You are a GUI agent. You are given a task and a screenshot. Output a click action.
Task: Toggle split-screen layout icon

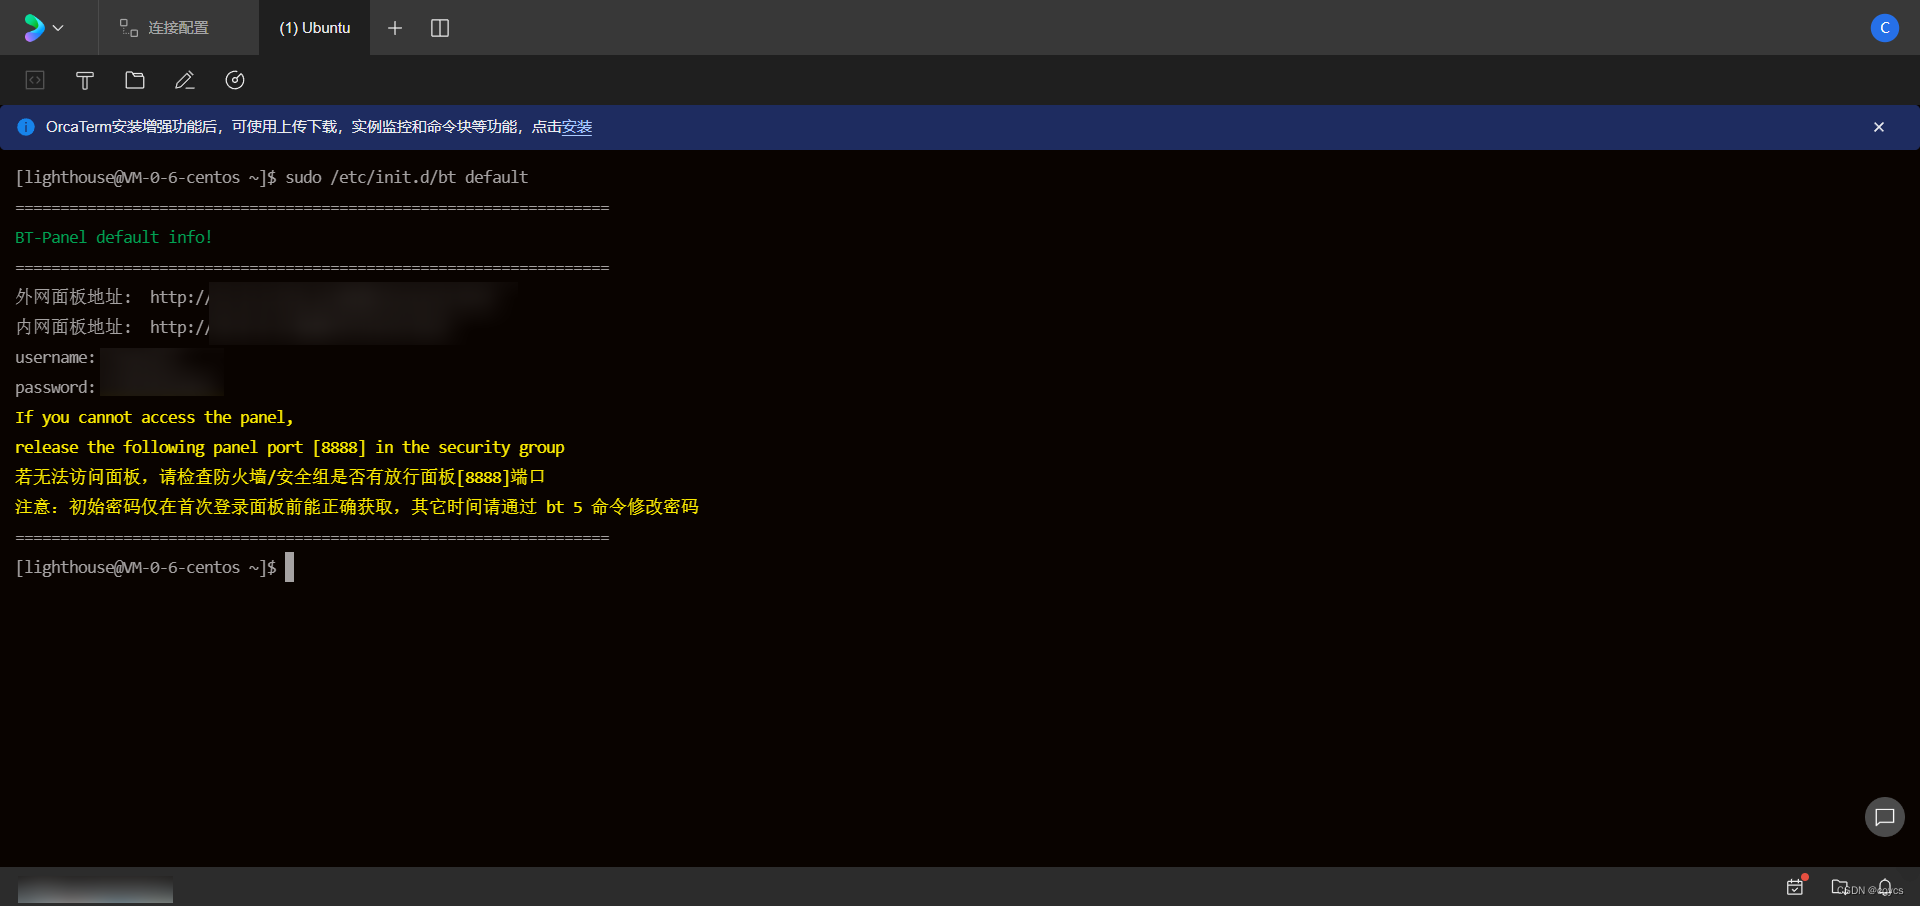point(440,28)
